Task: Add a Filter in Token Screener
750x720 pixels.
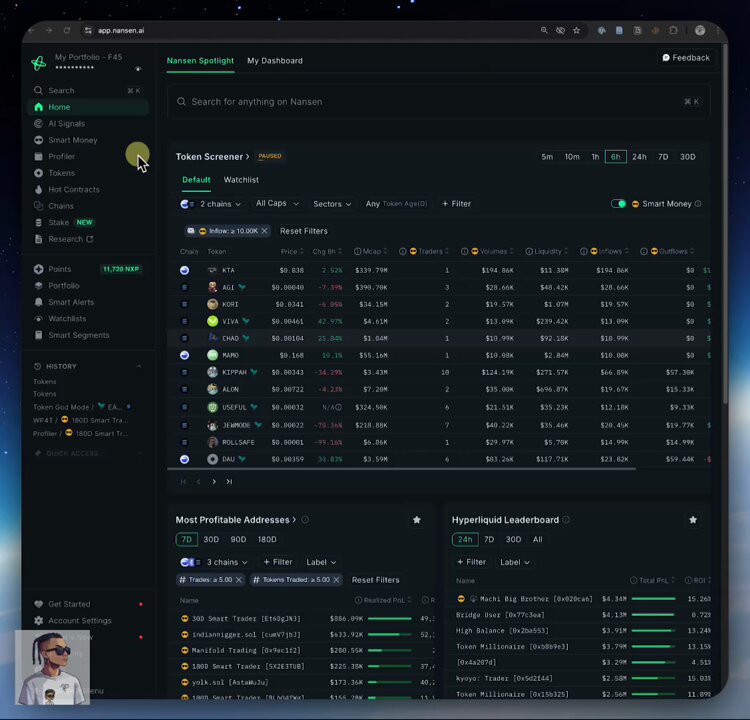Action: click(456, 204)
